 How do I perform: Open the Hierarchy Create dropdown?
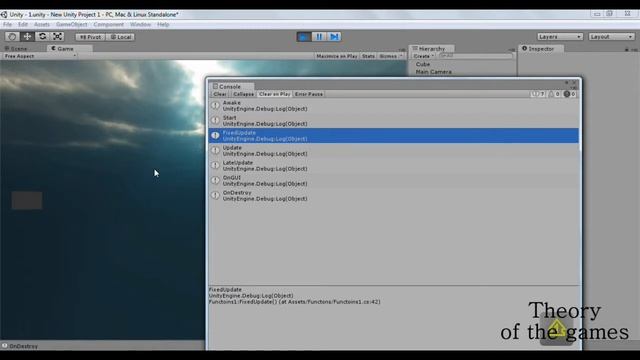coord(423,56)
